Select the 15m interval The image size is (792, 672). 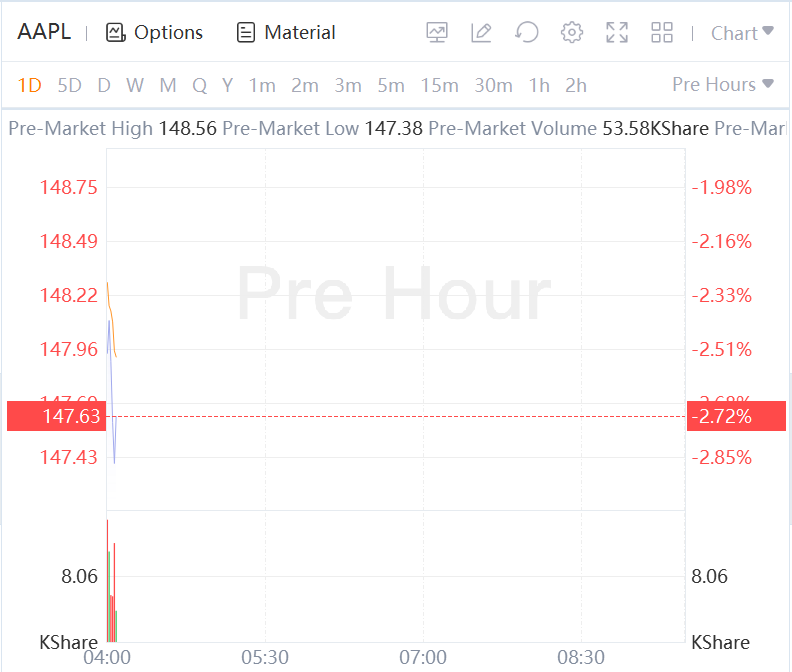click(439, 85)
